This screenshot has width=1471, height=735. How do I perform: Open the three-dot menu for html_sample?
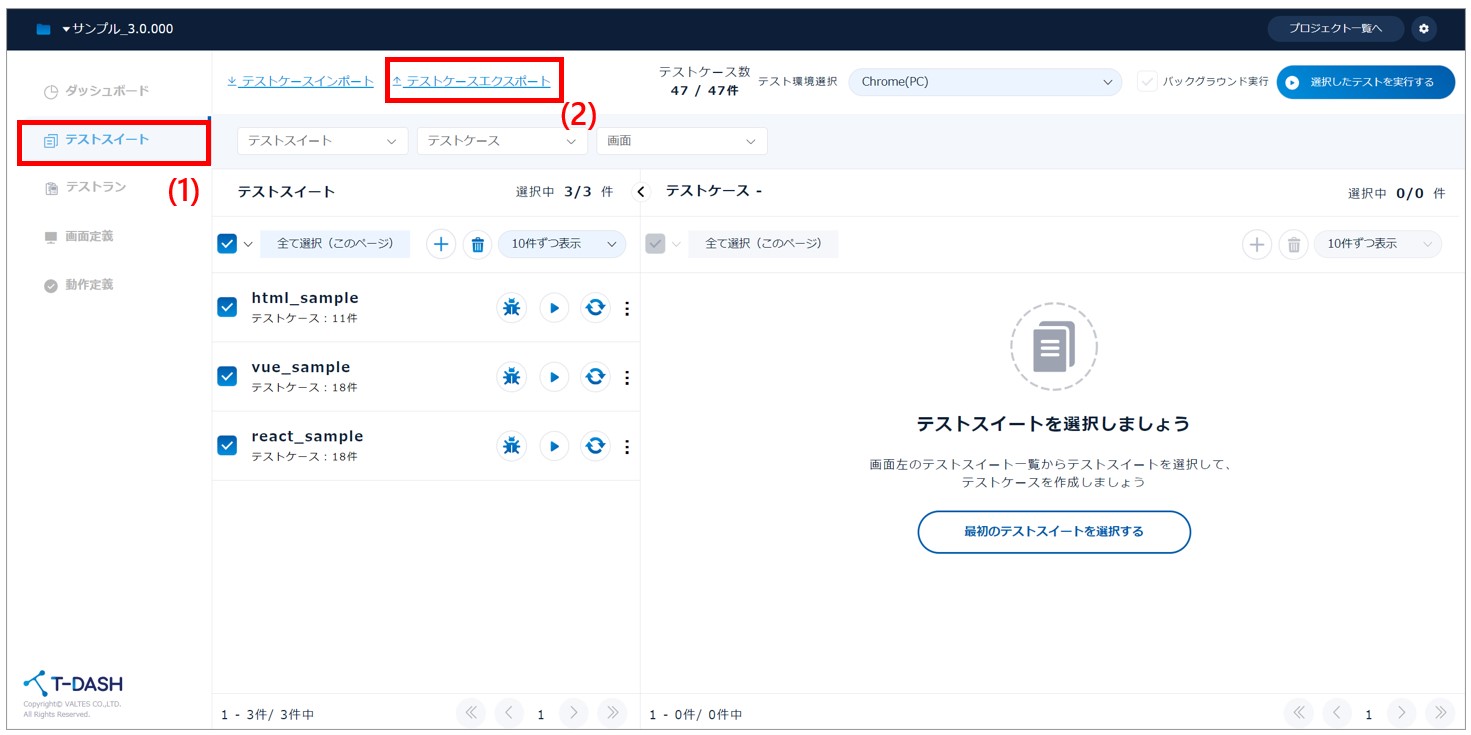point(627,308)
